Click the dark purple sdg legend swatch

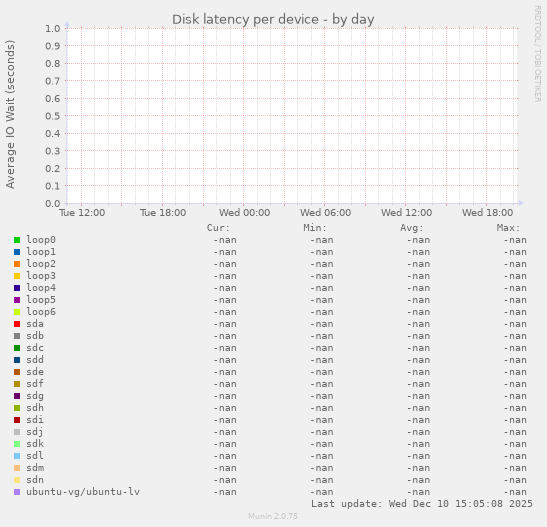(x=17, y=396)
